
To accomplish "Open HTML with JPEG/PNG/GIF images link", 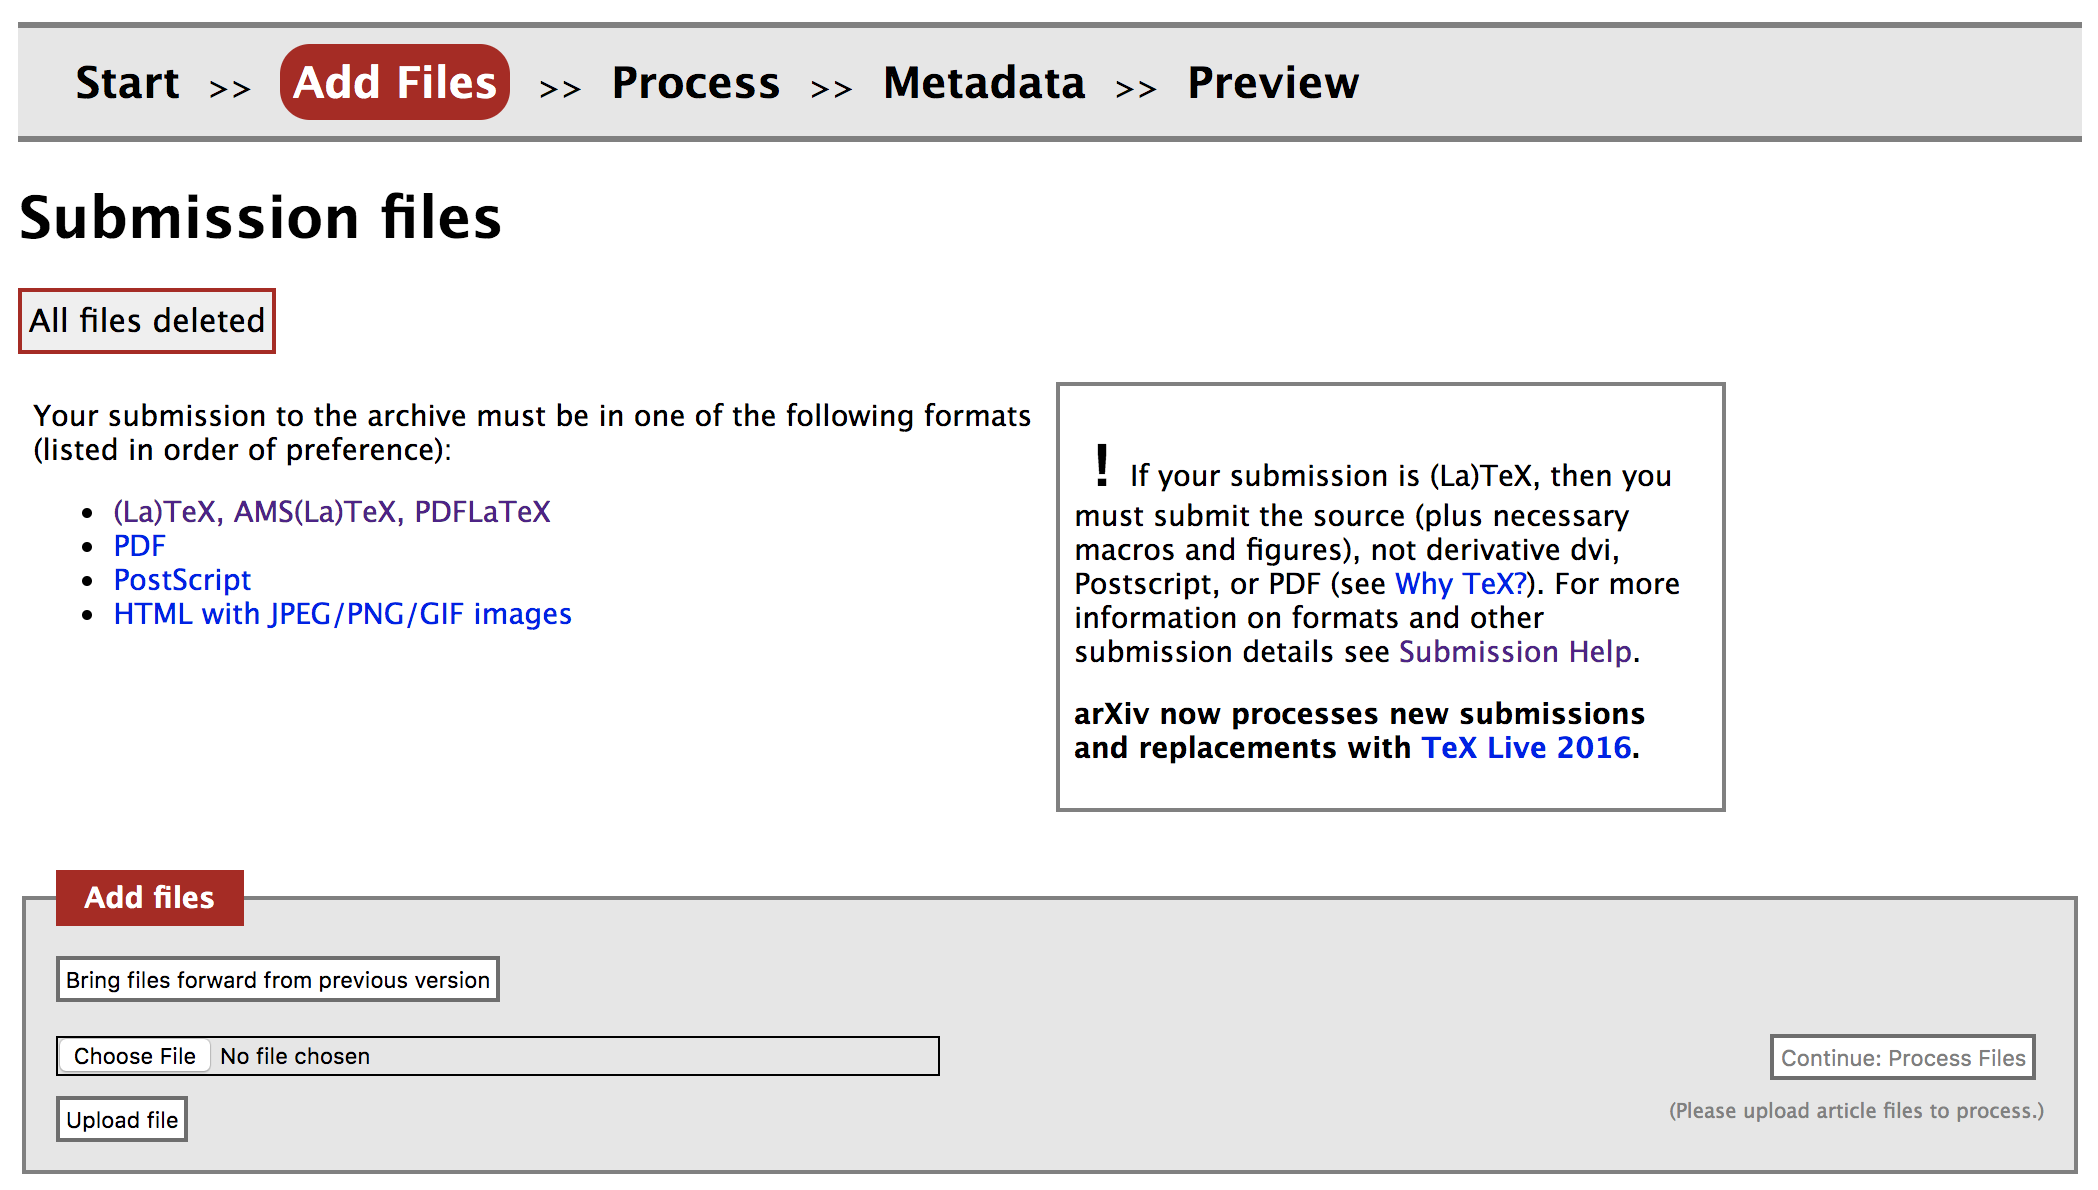I will coord(342,614).
